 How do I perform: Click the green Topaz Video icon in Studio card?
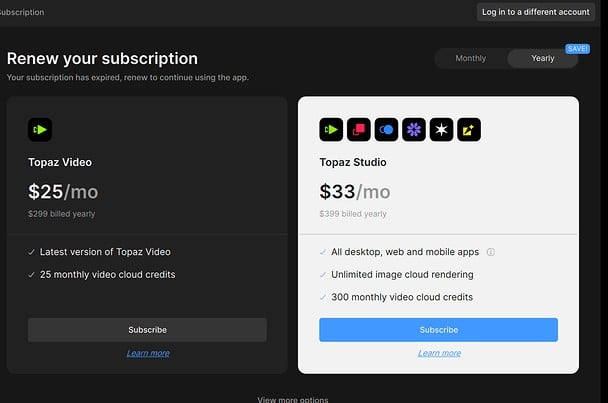coord(331,129)
